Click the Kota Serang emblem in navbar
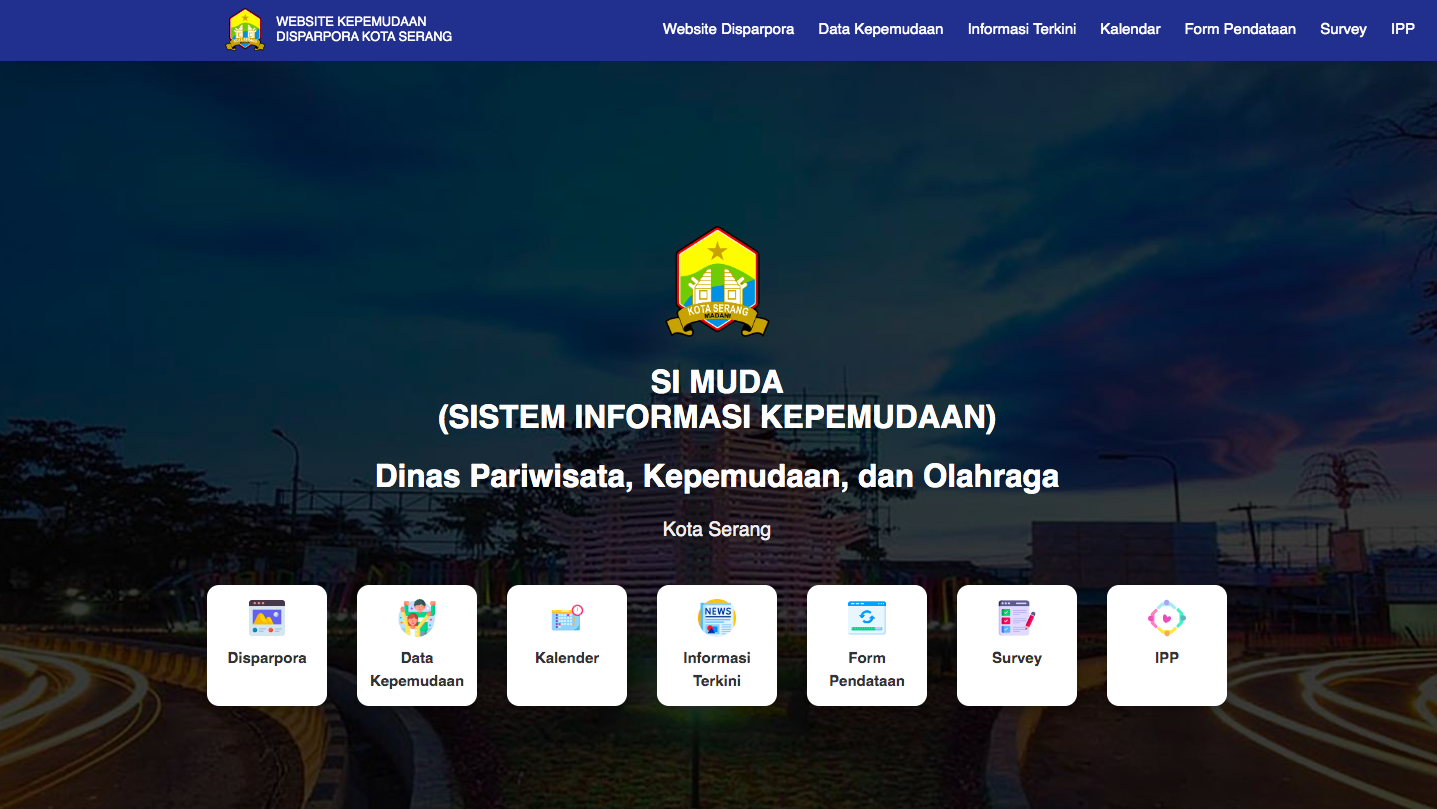Viewport: 1437px width, 809px height. 245,29
